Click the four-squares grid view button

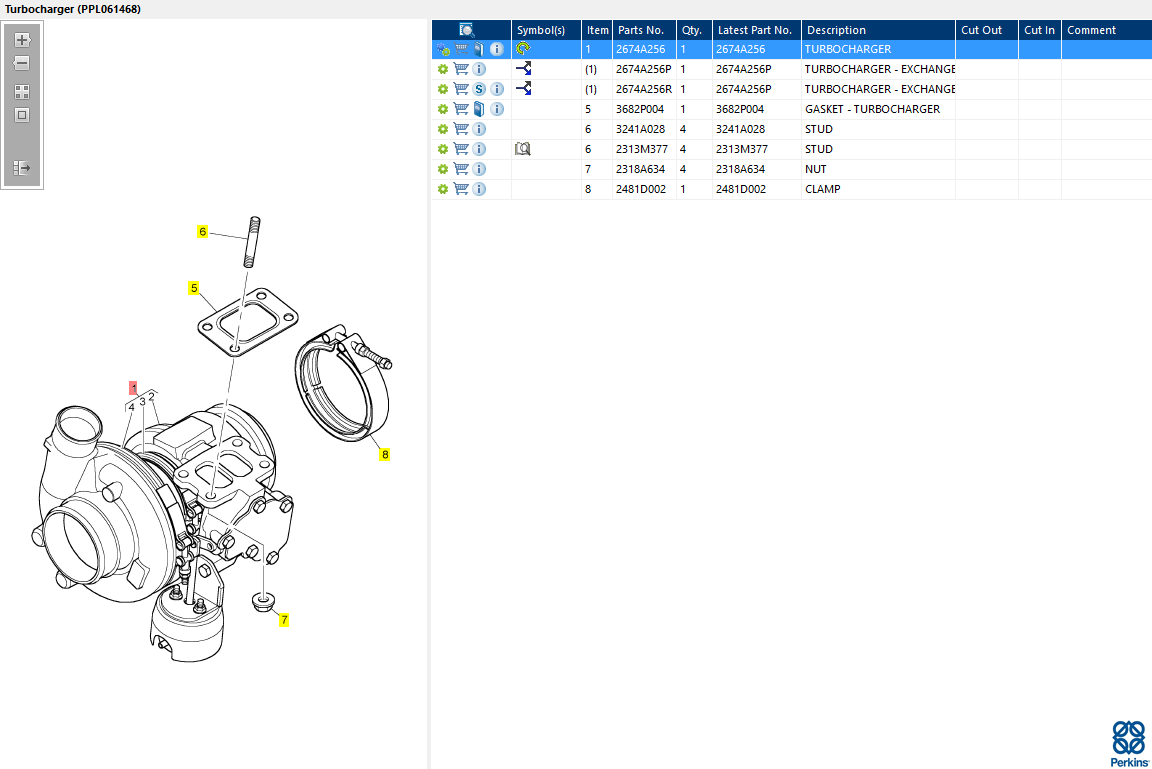pyautogui.click(x=22, y=92)
